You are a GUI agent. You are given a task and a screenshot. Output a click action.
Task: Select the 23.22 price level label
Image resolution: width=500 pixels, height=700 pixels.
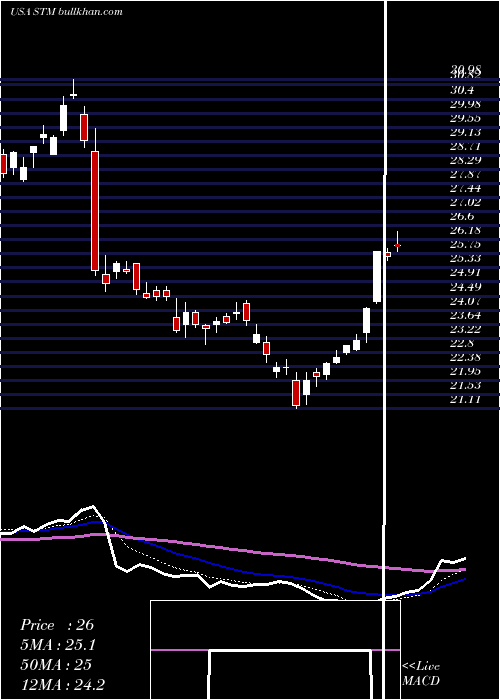[466, 329]
